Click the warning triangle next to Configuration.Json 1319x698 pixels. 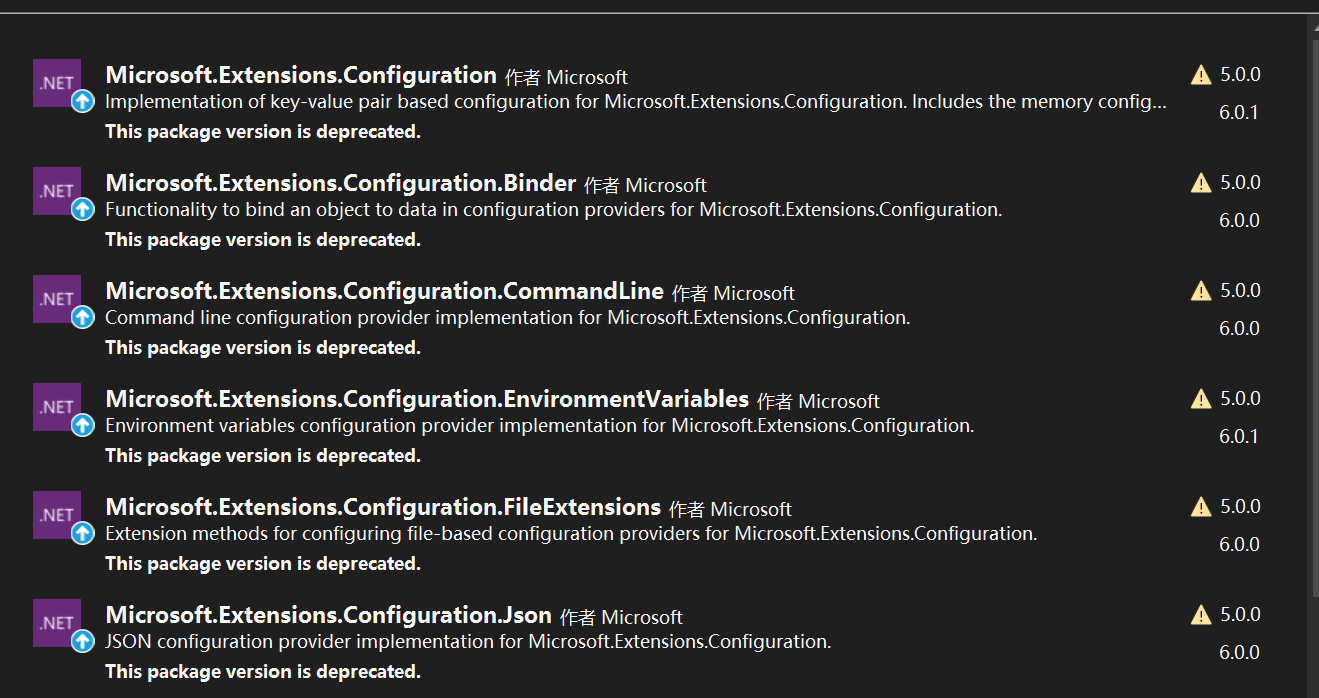(x=1201, y=615)
